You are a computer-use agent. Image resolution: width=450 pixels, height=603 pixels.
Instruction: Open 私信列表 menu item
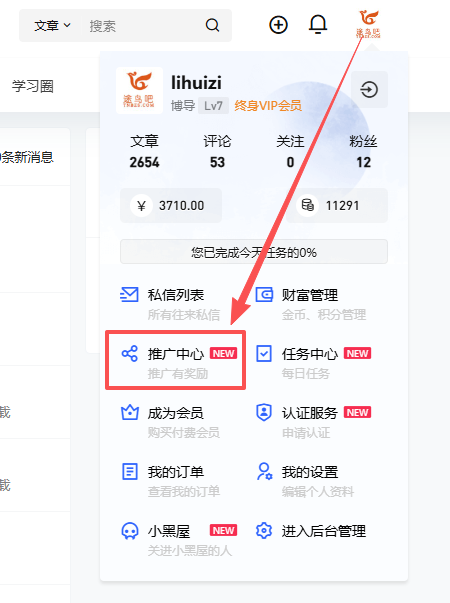pos(176,295)
